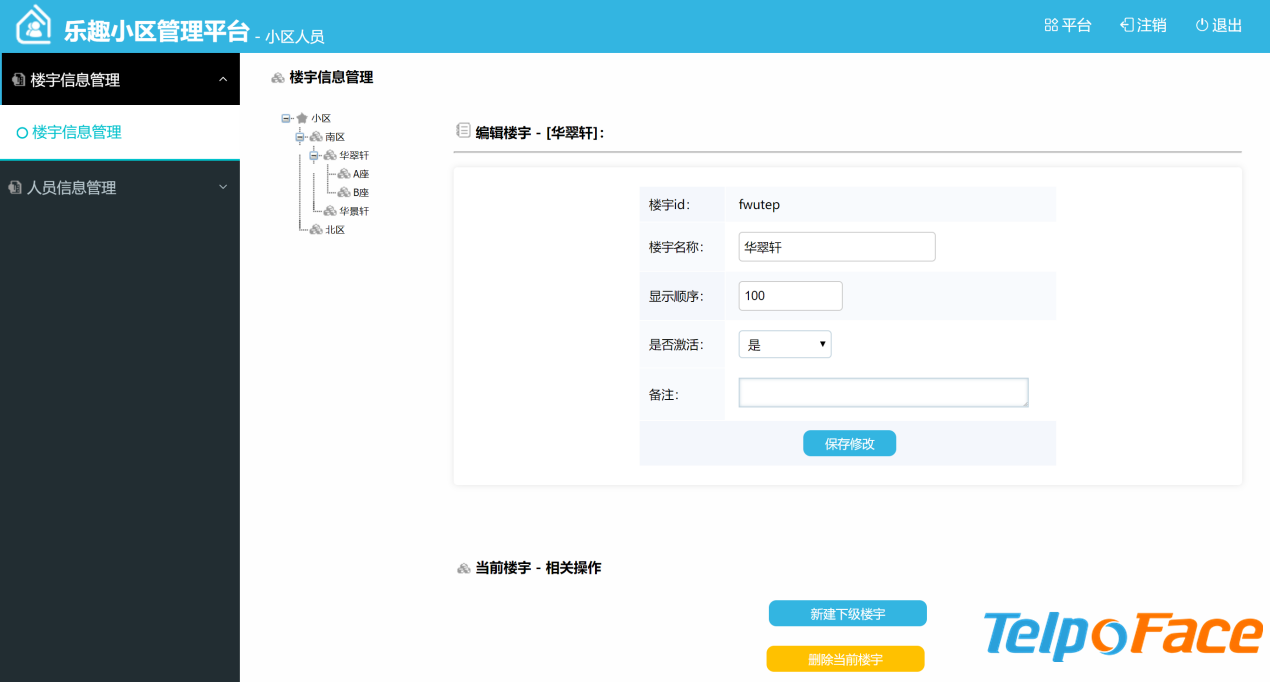This screenshot has height=682, width=1270.
Task: Select the 华翠轩 tree label
Action: (354, 155)
